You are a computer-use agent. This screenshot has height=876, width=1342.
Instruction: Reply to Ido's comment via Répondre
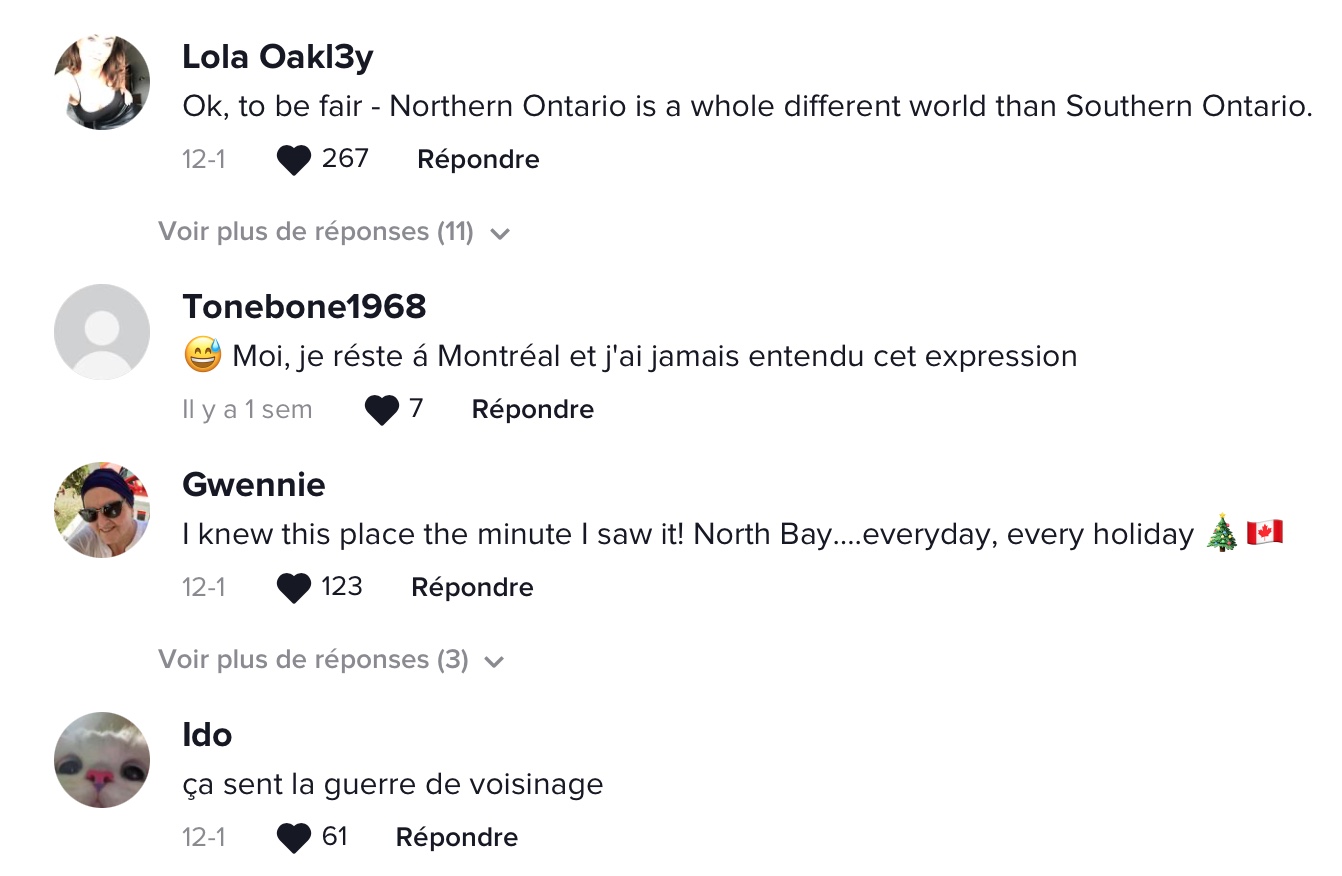457,838
